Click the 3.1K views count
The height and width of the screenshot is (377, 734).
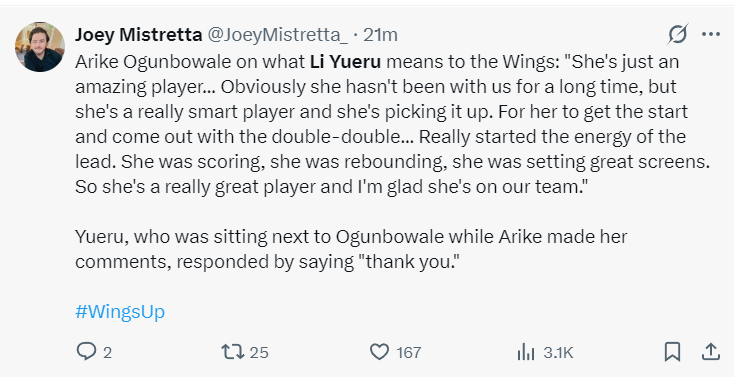pos(558,353)
